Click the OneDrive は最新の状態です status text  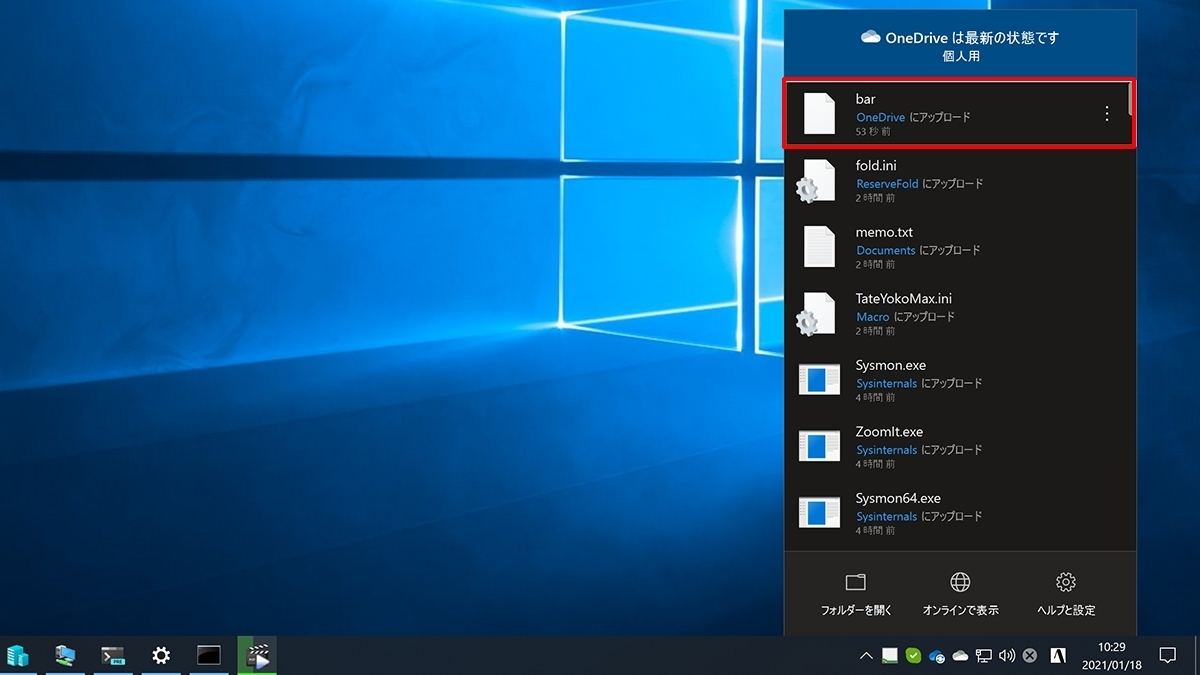click(x=972, y=37)
